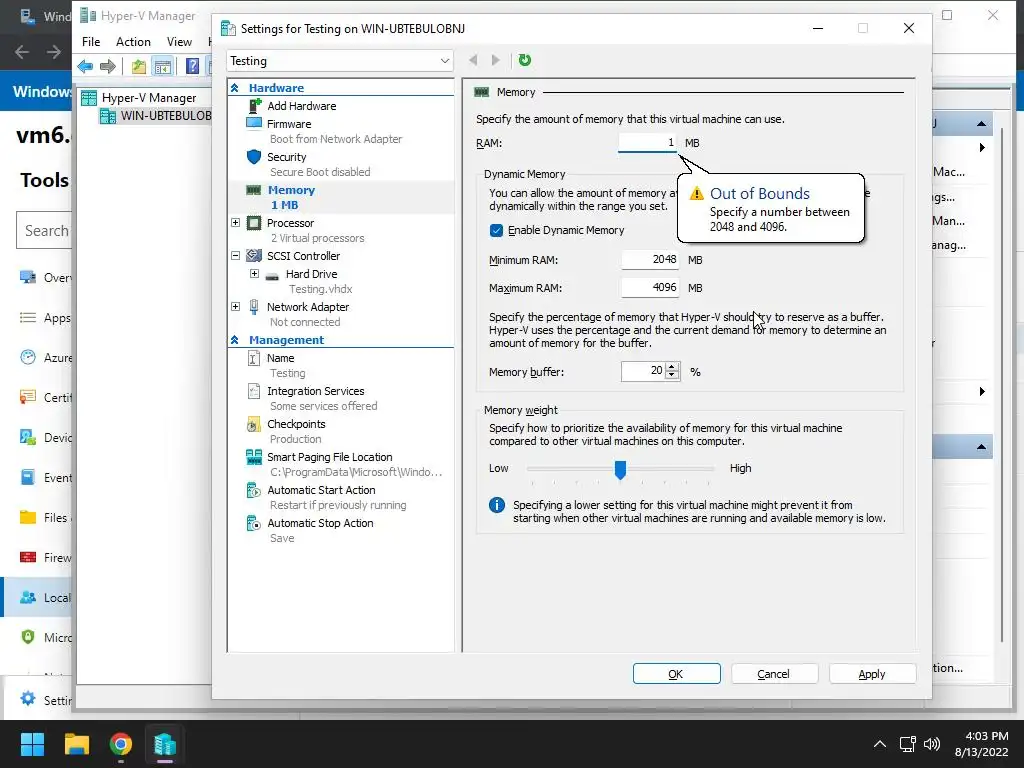
Task: Expand the Processor tree node
Action: coord(236,223)
